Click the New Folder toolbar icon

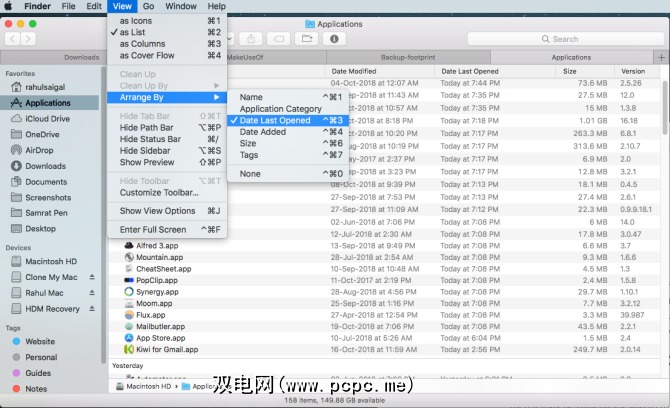tap(305, 38)
